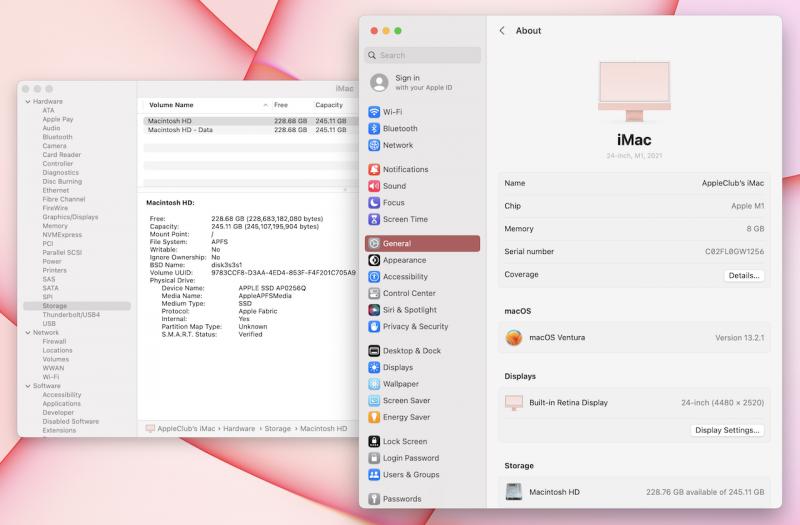This screenshot has width=800, height=525.
Task: Select Macintosh HD volume row
Action: click(250, 121)
